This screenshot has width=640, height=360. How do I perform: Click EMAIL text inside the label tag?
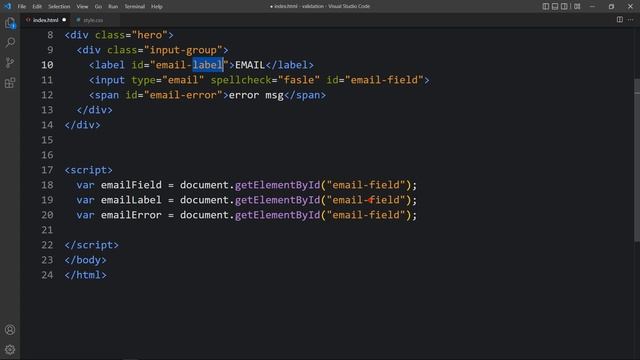[250, 65]
